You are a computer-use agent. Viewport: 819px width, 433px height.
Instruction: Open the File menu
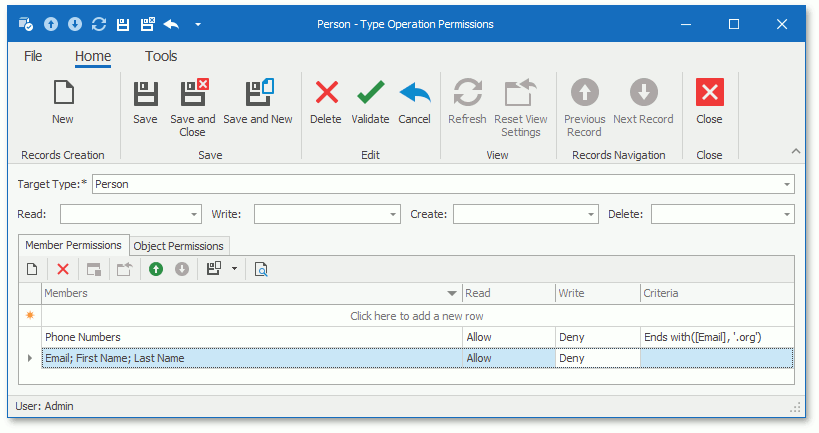pyautogui.click(x=33, y=56)
